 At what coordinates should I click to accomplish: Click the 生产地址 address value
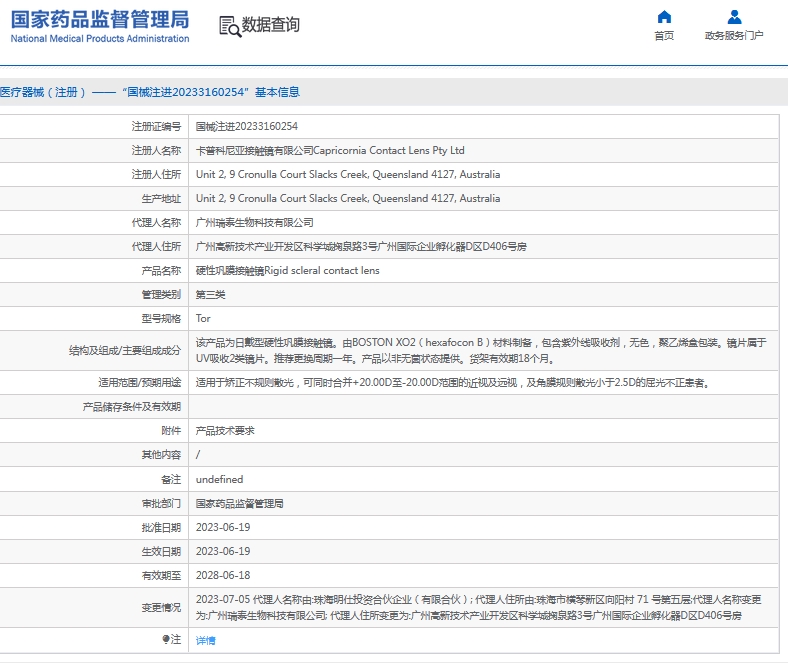click(348, 199)
